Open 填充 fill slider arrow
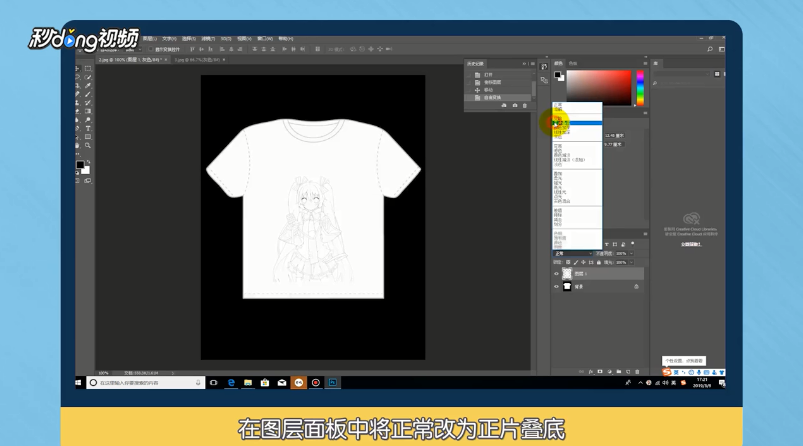 point(631,262)
